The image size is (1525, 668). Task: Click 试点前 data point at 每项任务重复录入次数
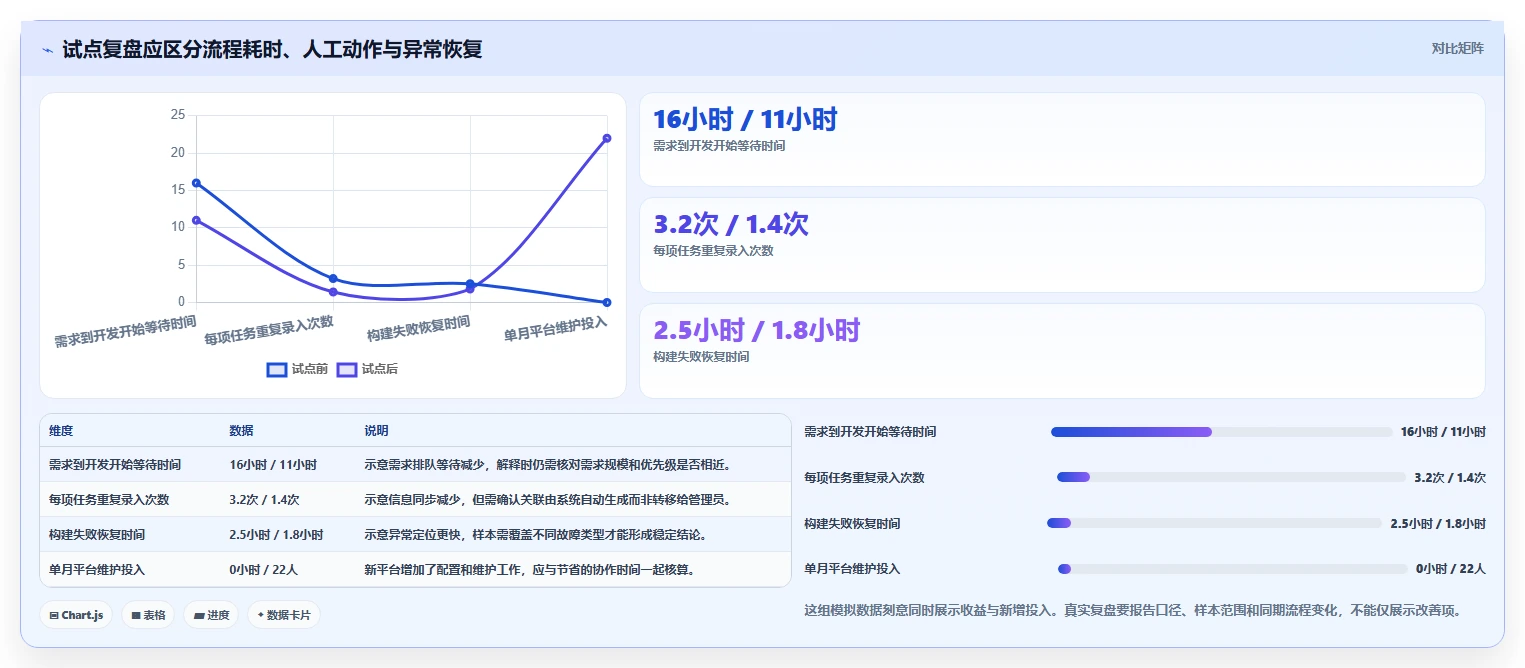[x=333, y=279]
